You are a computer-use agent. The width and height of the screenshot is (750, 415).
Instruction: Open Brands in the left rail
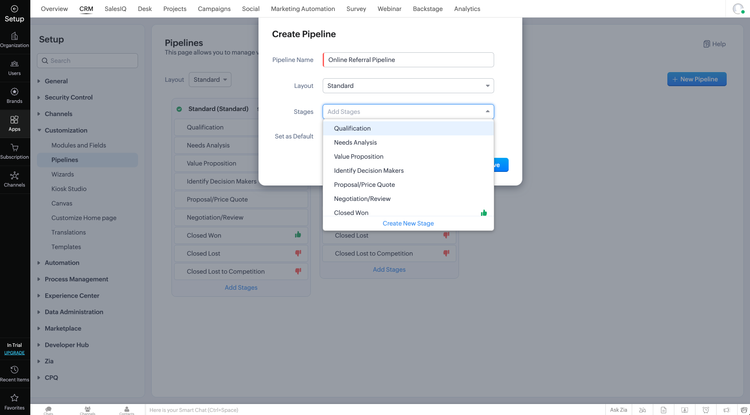[x=14, y=96]
